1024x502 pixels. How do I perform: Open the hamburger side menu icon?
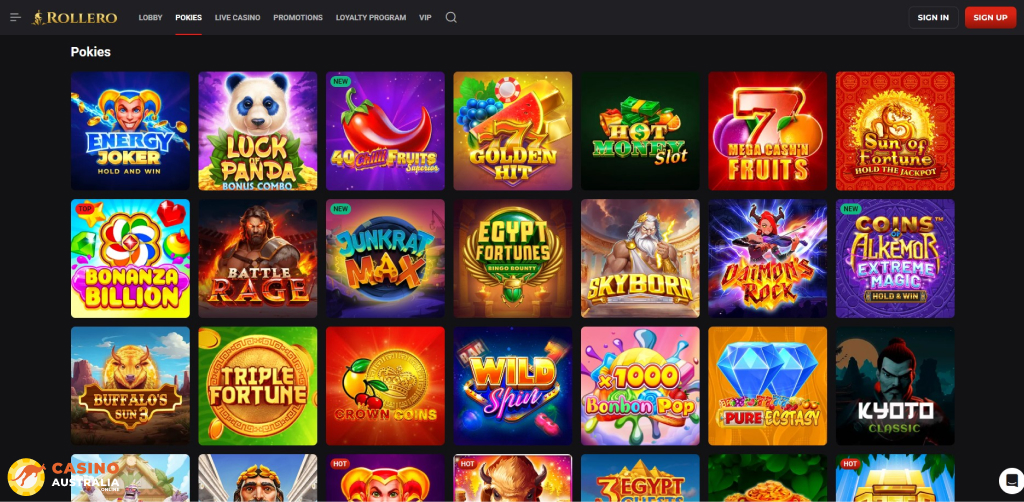coord(16,18)
